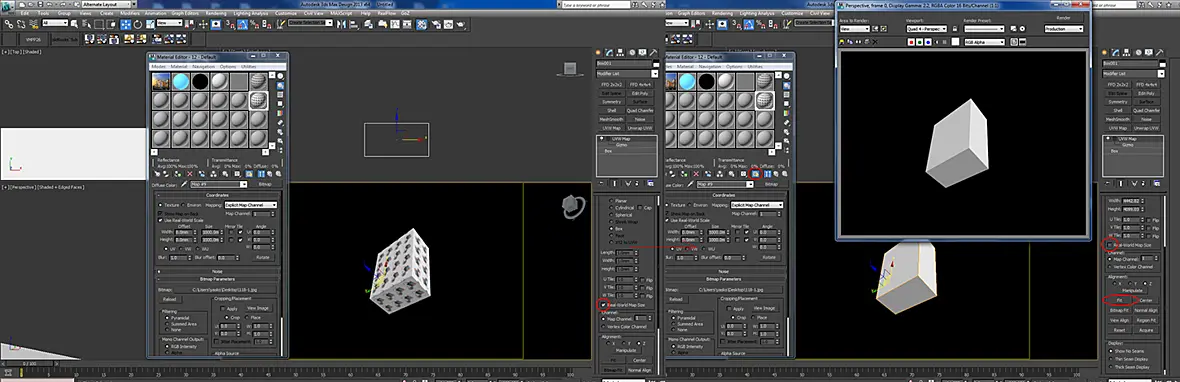Open Curve Editor from left window toolbar
Viewport: 1180px width, 382px height.
click(395, 24)
